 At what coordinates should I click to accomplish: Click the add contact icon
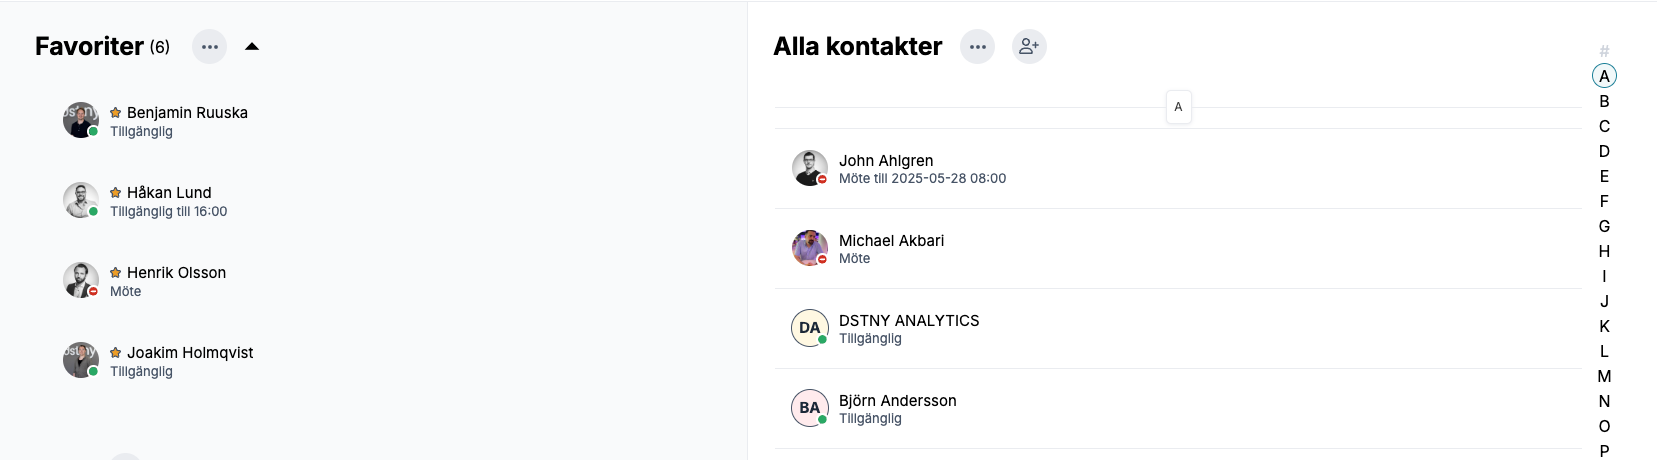tap(1029, 46)
